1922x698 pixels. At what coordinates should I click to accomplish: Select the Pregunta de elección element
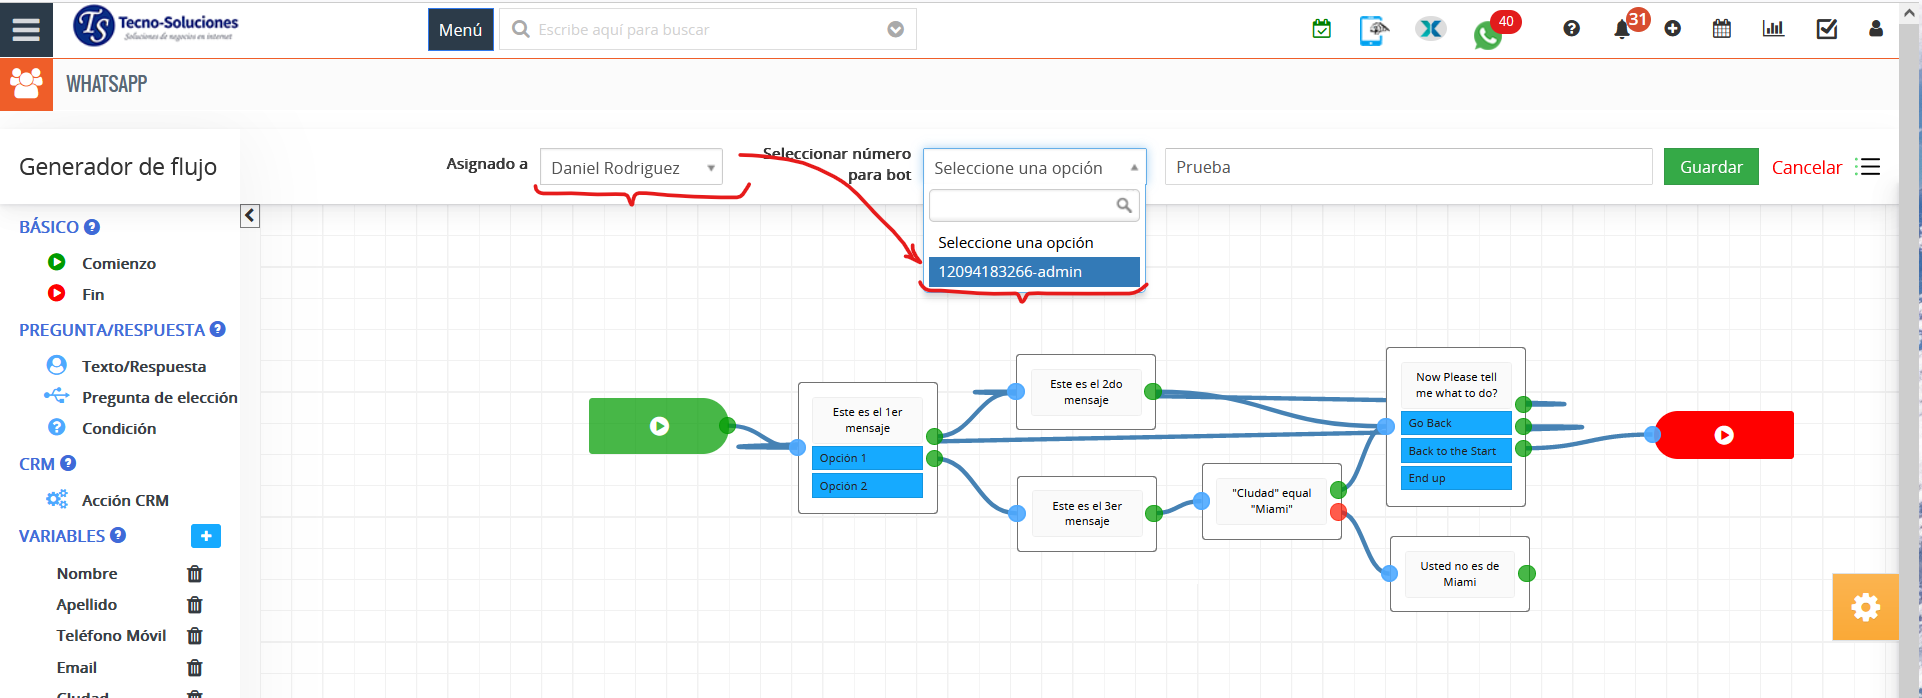[x=159, y=398]
